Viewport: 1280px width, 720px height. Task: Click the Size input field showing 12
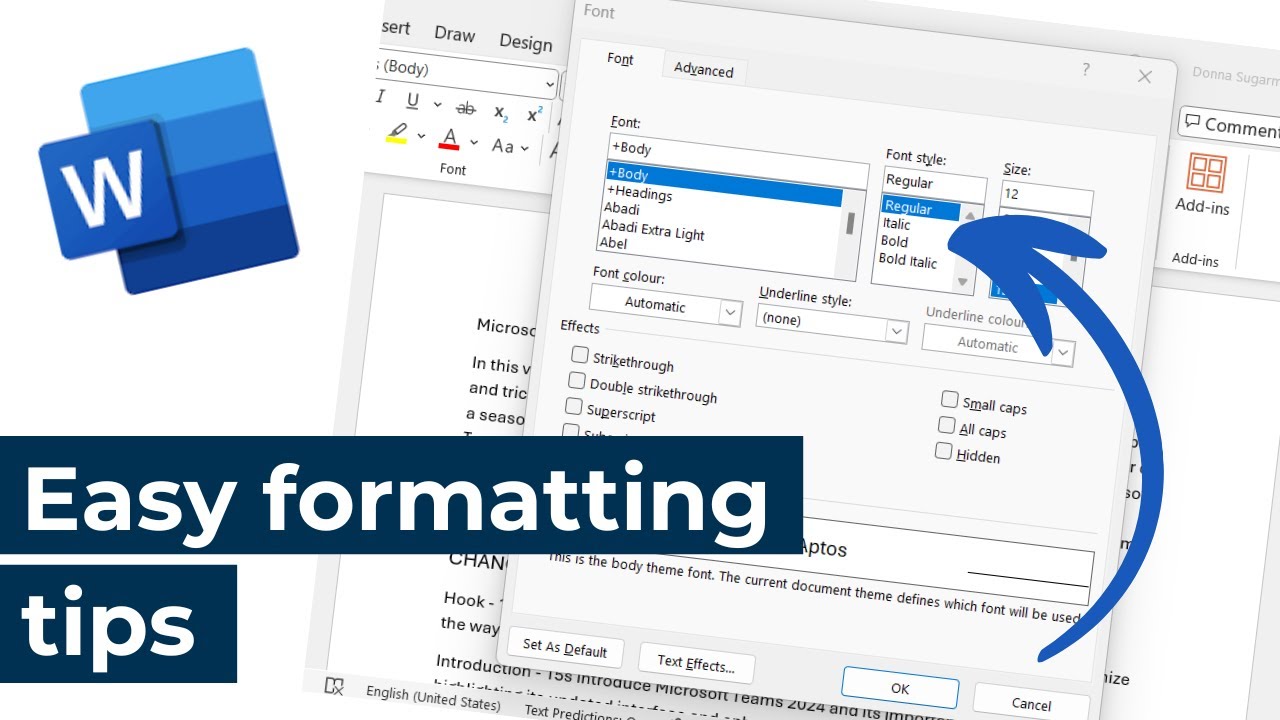tap(1046, 199)
